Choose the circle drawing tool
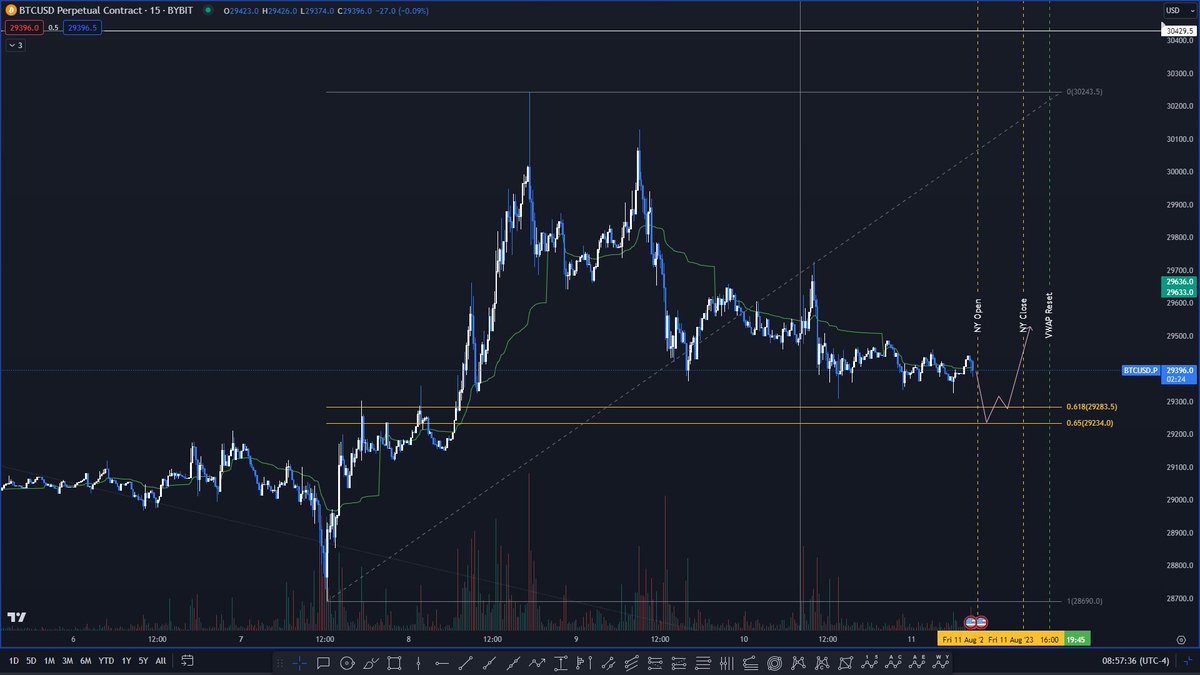The height and width of the screenshot is (675, 1200). point(347,662)
